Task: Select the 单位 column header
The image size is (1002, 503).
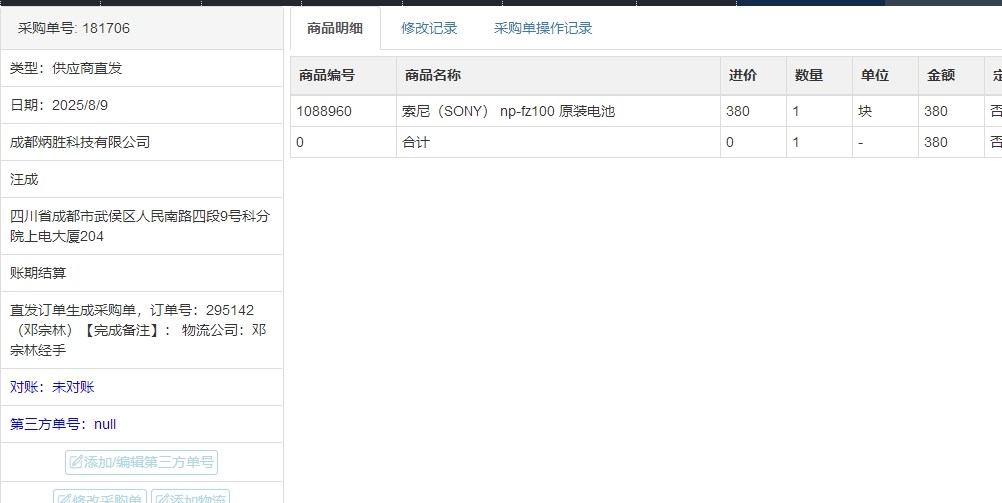Action: pyautogui.click(x=885, y=75)
